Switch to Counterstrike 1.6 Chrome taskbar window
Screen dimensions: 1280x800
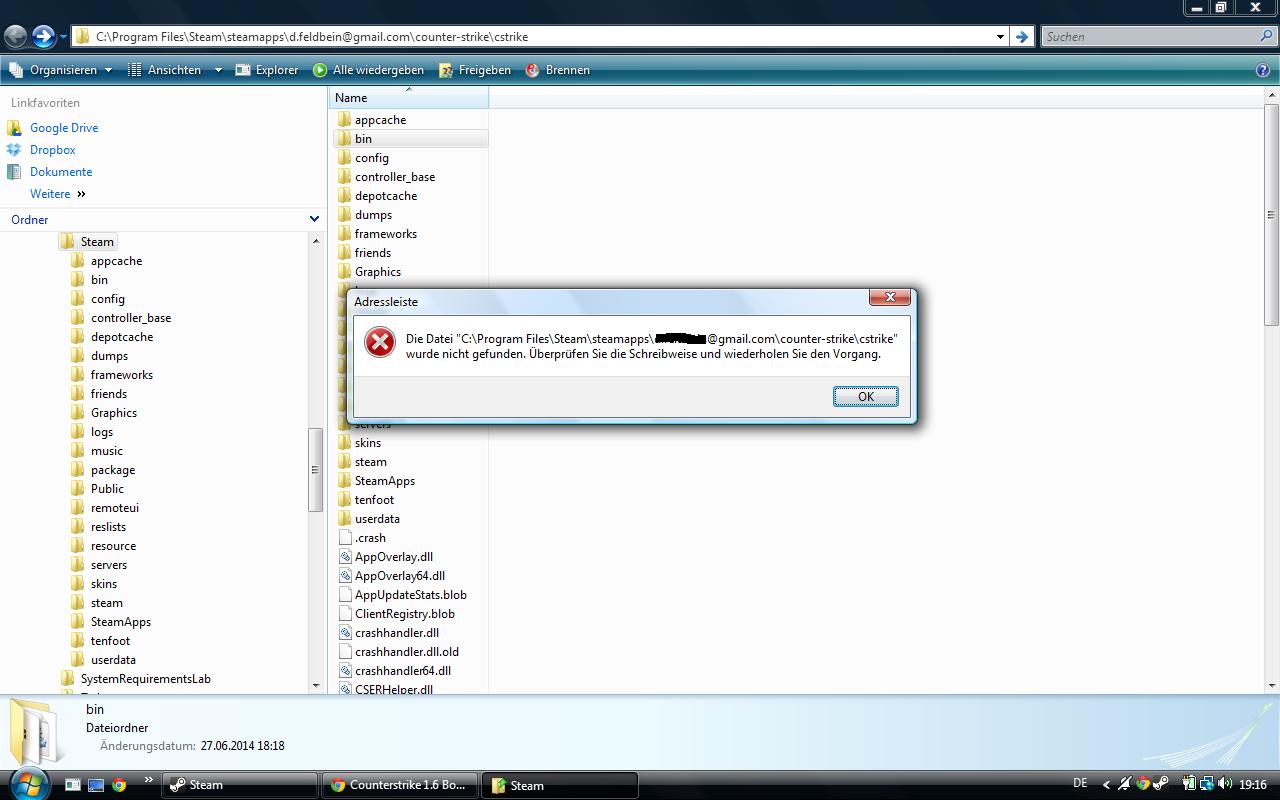pos(400,785)
